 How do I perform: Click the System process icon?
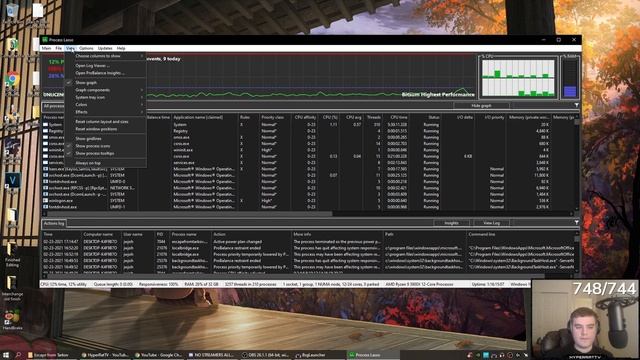45,124
